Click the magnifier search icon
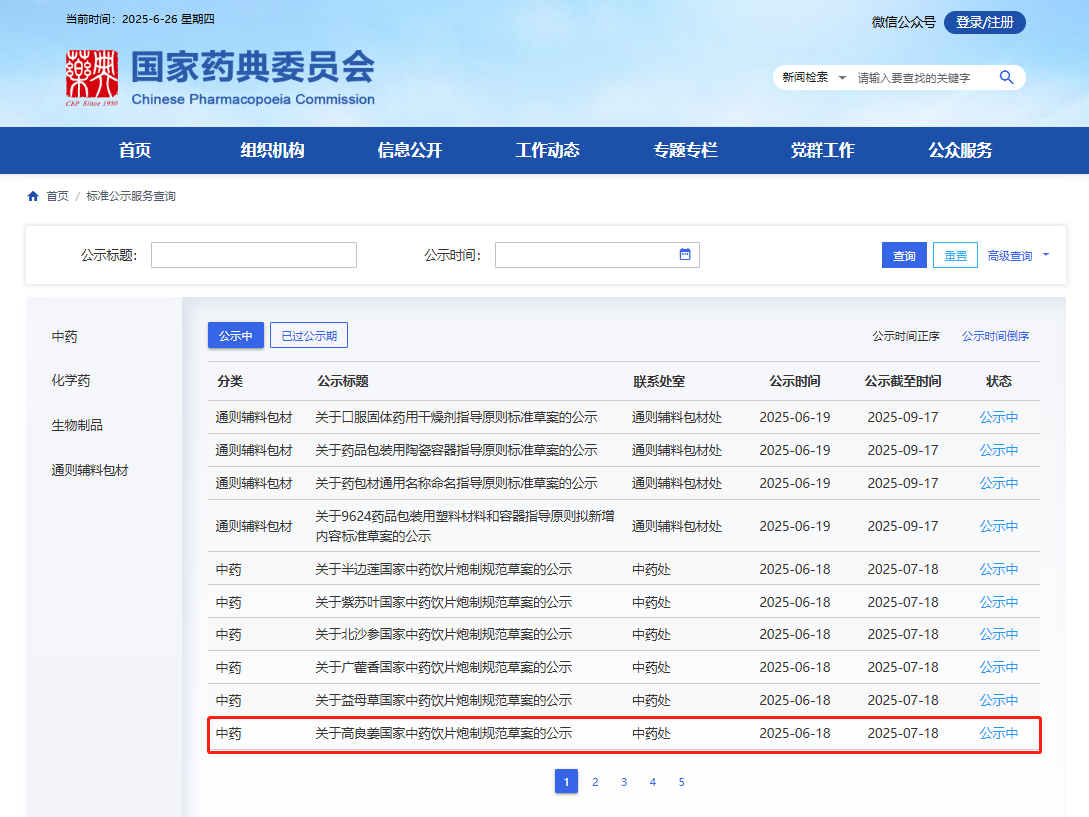This screenshot has width=1089, height=817. point(1006,77)
